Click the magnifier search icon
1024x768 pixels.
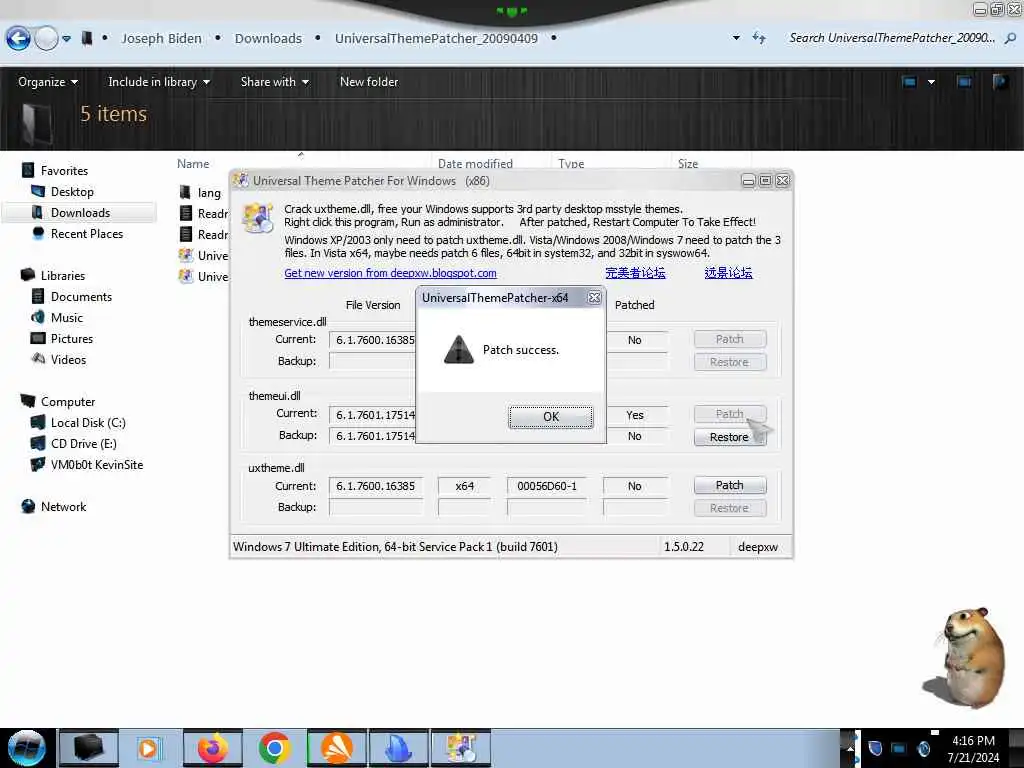tap(1010, 39)
